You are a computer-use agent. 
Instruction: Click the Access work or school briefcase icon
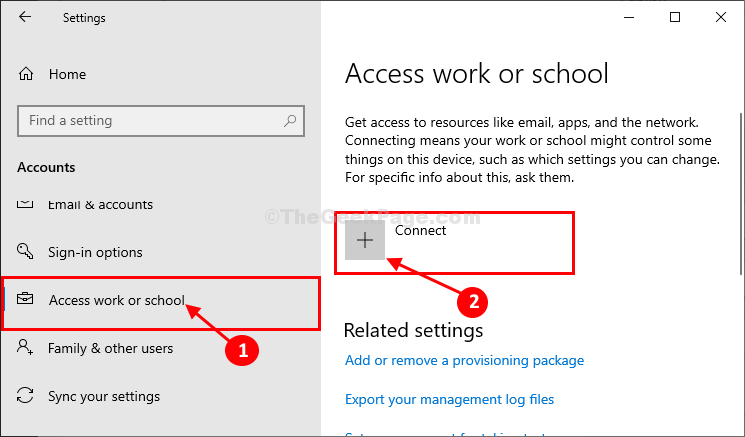click(x=26, y=300)
